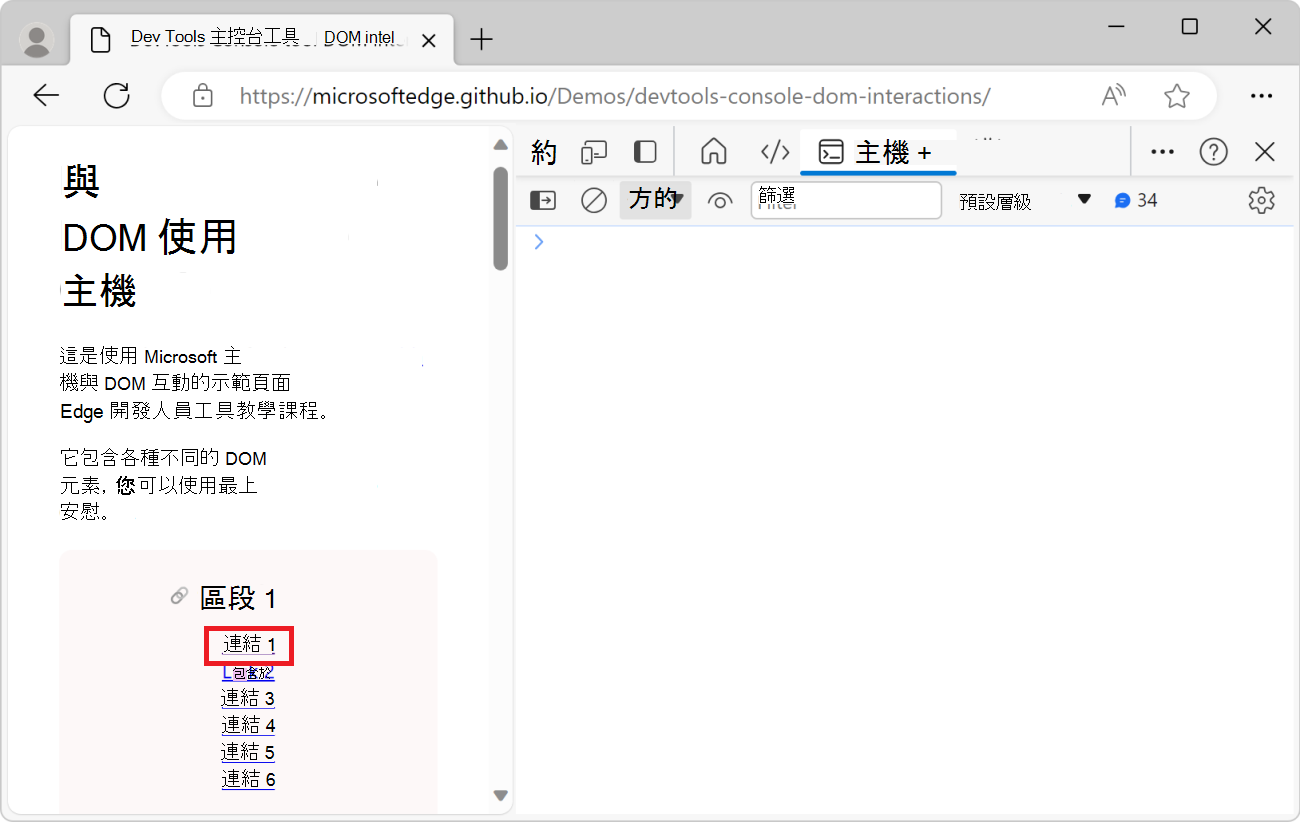Clear the console

pos(594,201)
